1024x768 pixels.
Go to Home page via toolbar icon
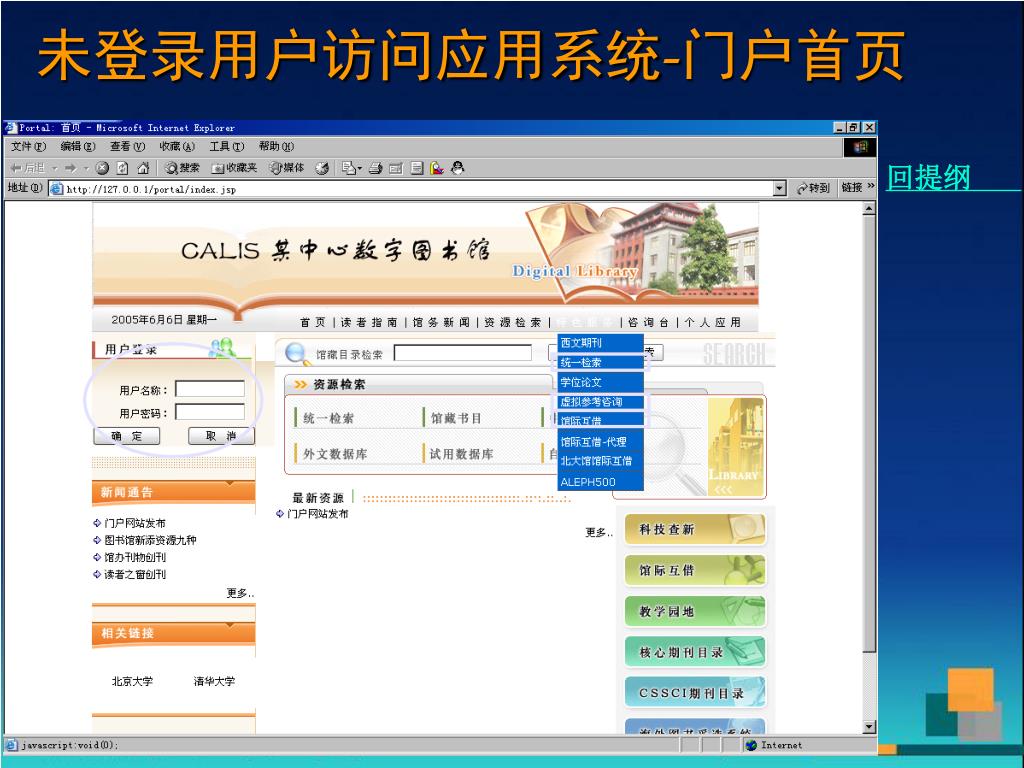point(142,168)
